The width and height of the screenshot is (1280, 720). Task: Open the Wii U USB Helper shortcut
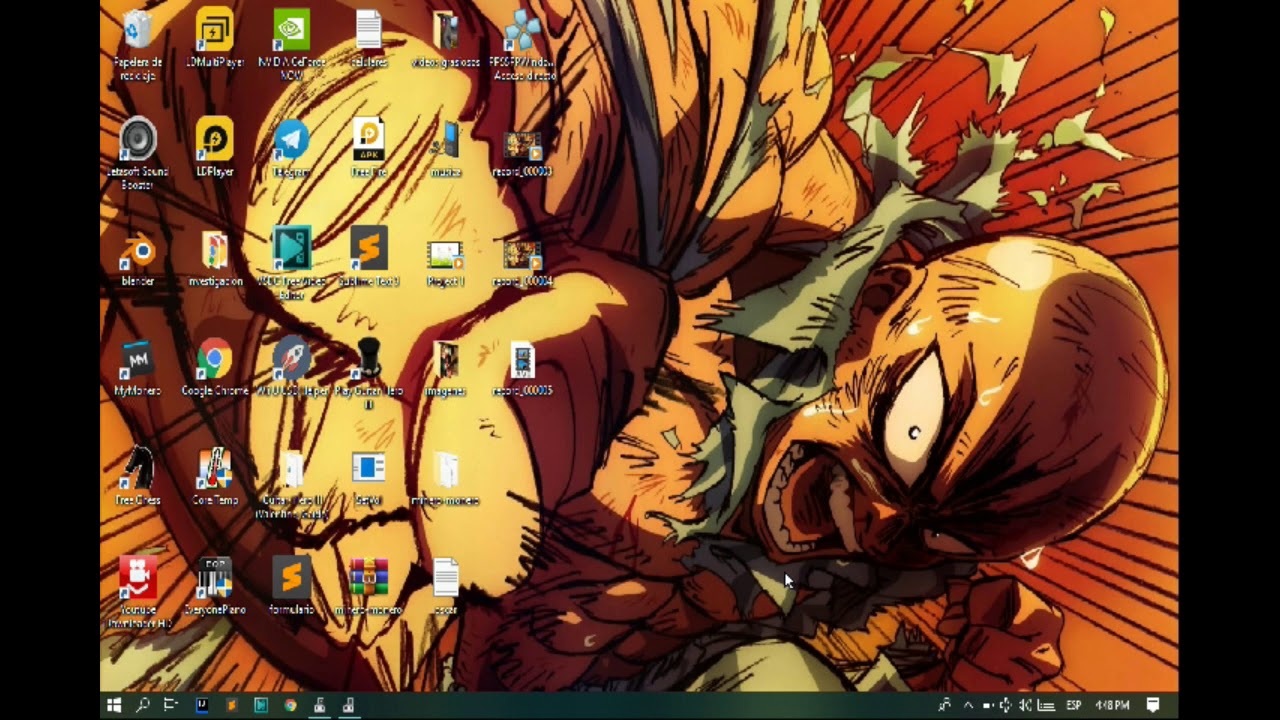click(x=292, y=368)
